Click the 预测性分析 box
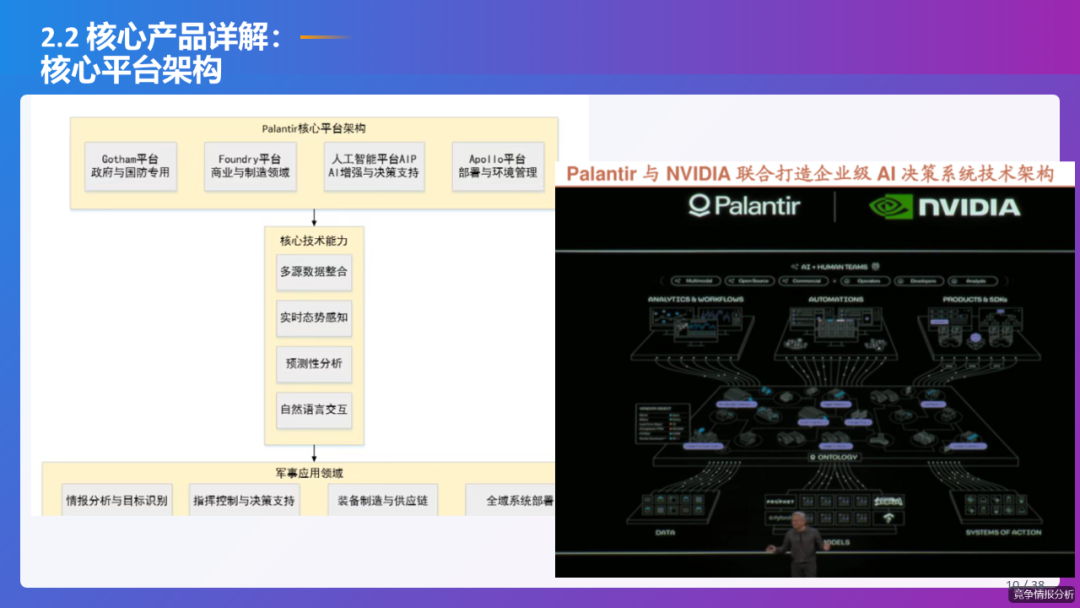The image size is (1080, 608). (314, 364)
